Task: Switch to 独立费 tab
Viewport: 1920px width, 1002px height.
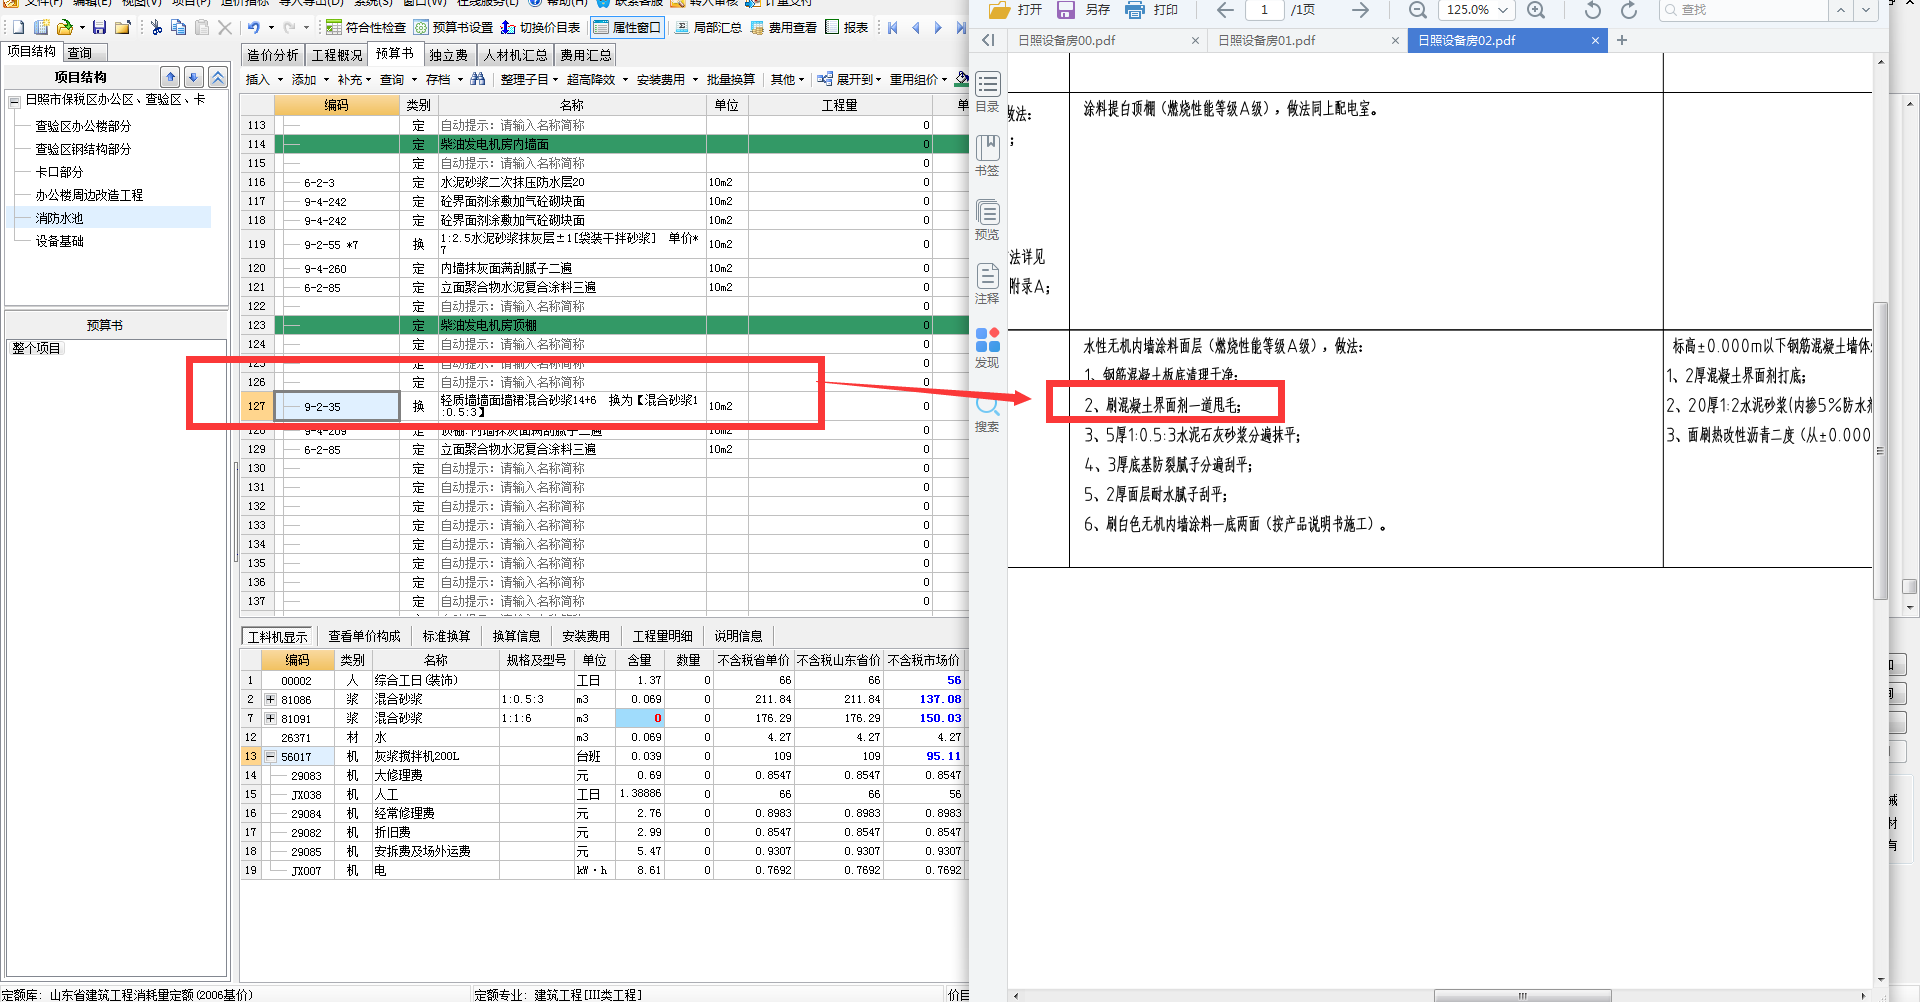Action: click(448, 55)
